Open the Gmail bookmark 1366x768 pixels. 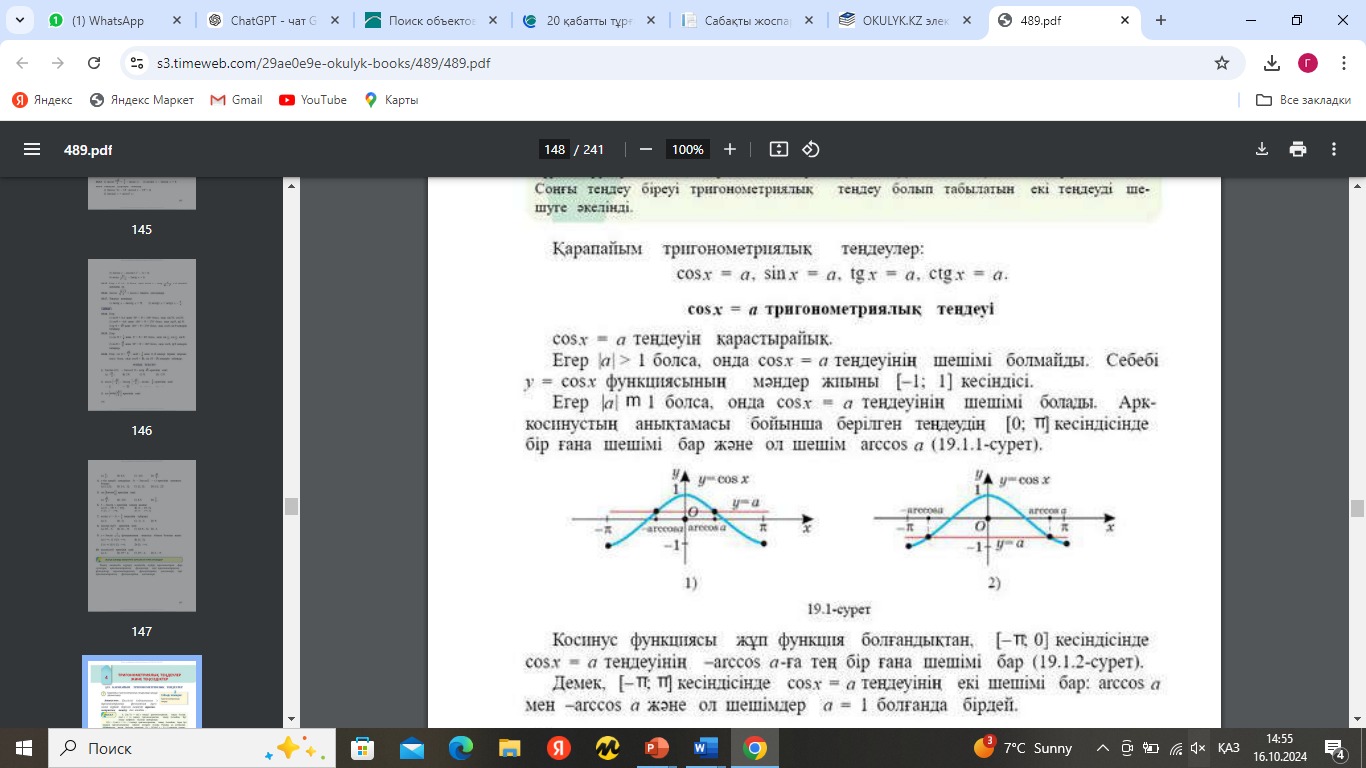coord(236,100)
